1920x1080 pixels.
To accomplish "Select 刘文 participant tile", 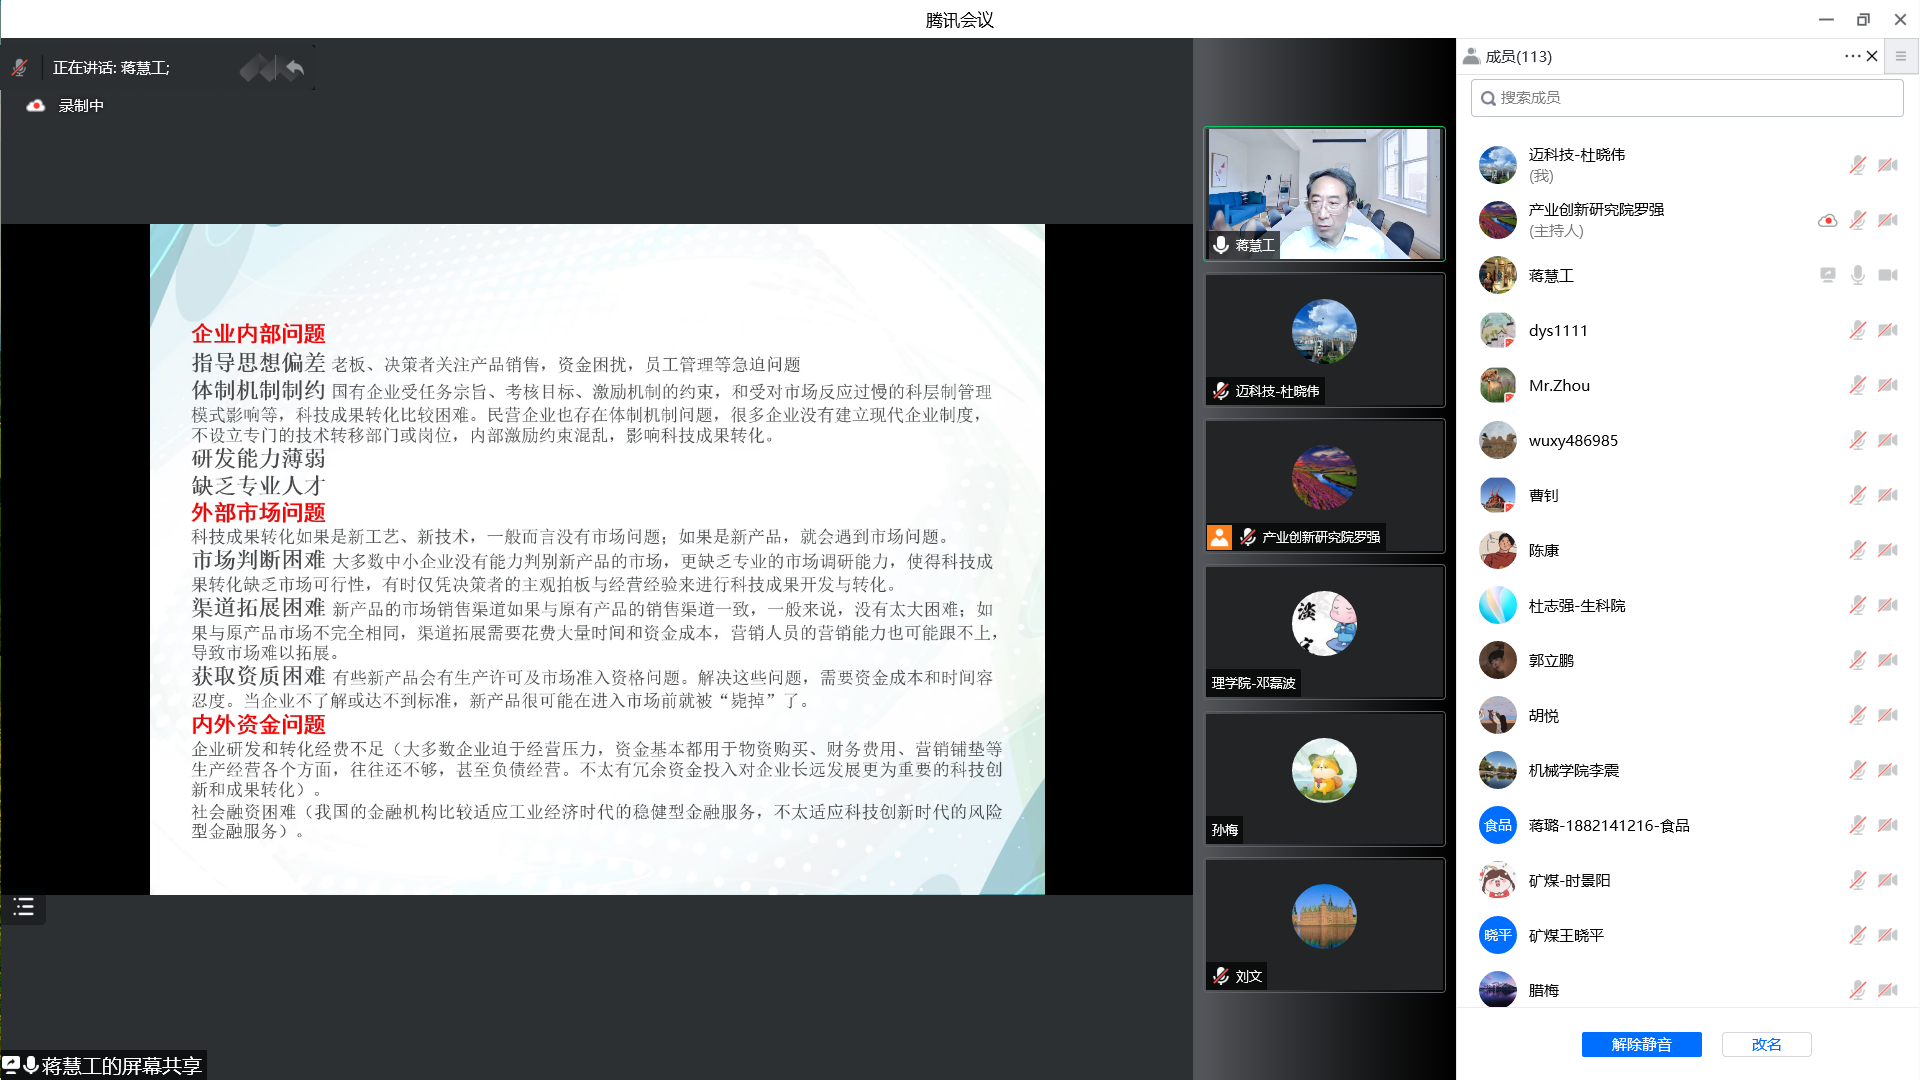I will point(1324,924).
